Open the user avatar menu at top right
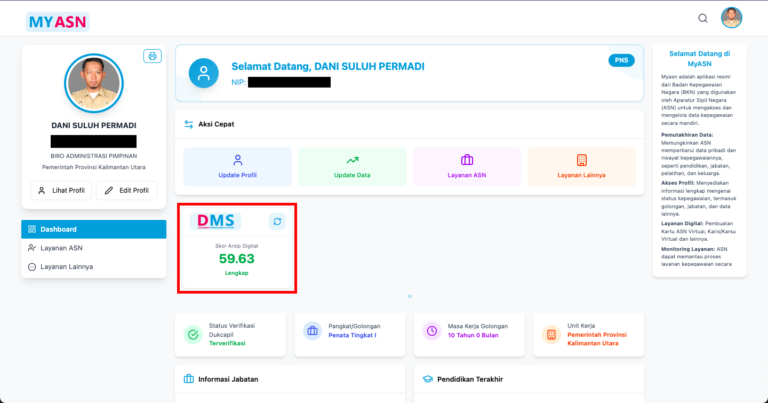 [x=732, y=18]
